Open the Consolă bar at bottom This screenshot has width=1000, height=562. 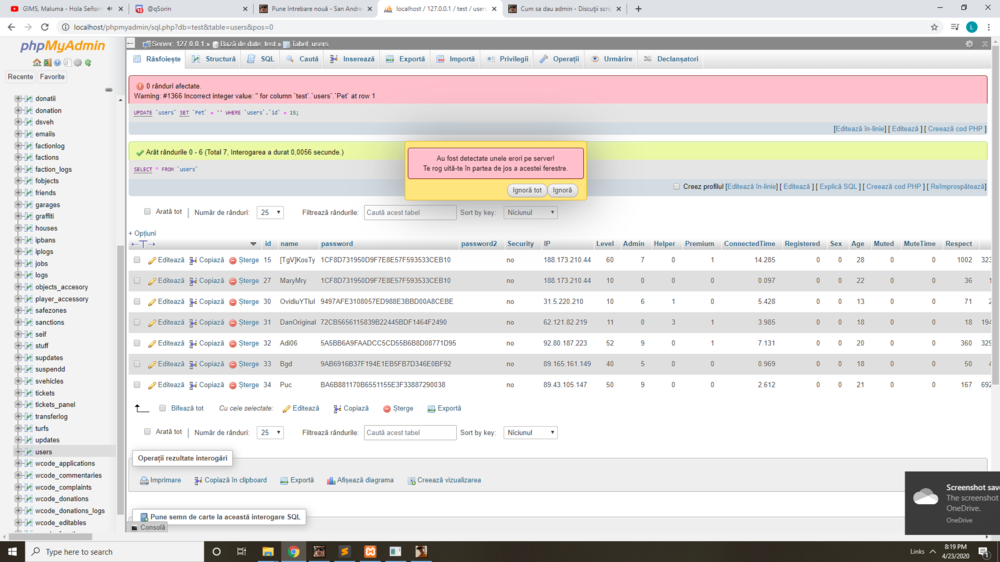click(x=148, y=528)
